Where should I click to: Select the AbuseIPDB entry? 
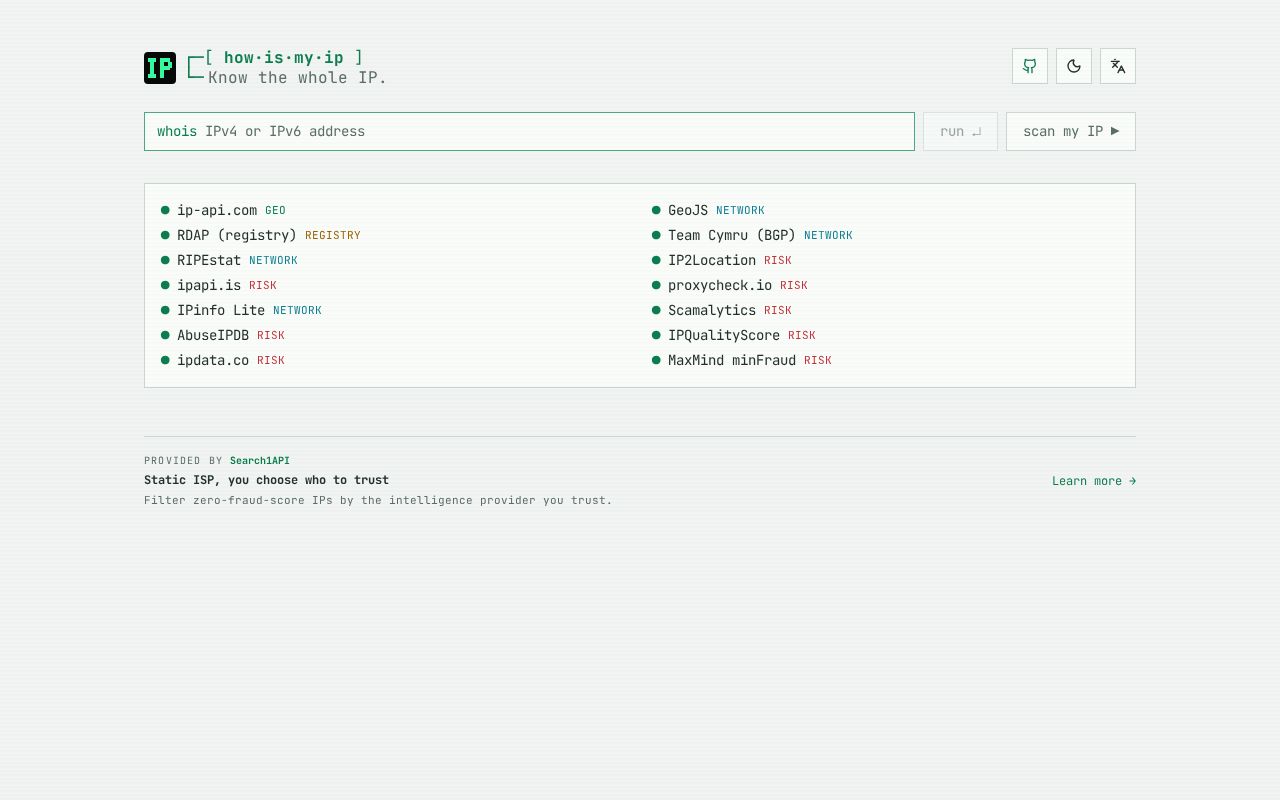click(x=223, y=335)
